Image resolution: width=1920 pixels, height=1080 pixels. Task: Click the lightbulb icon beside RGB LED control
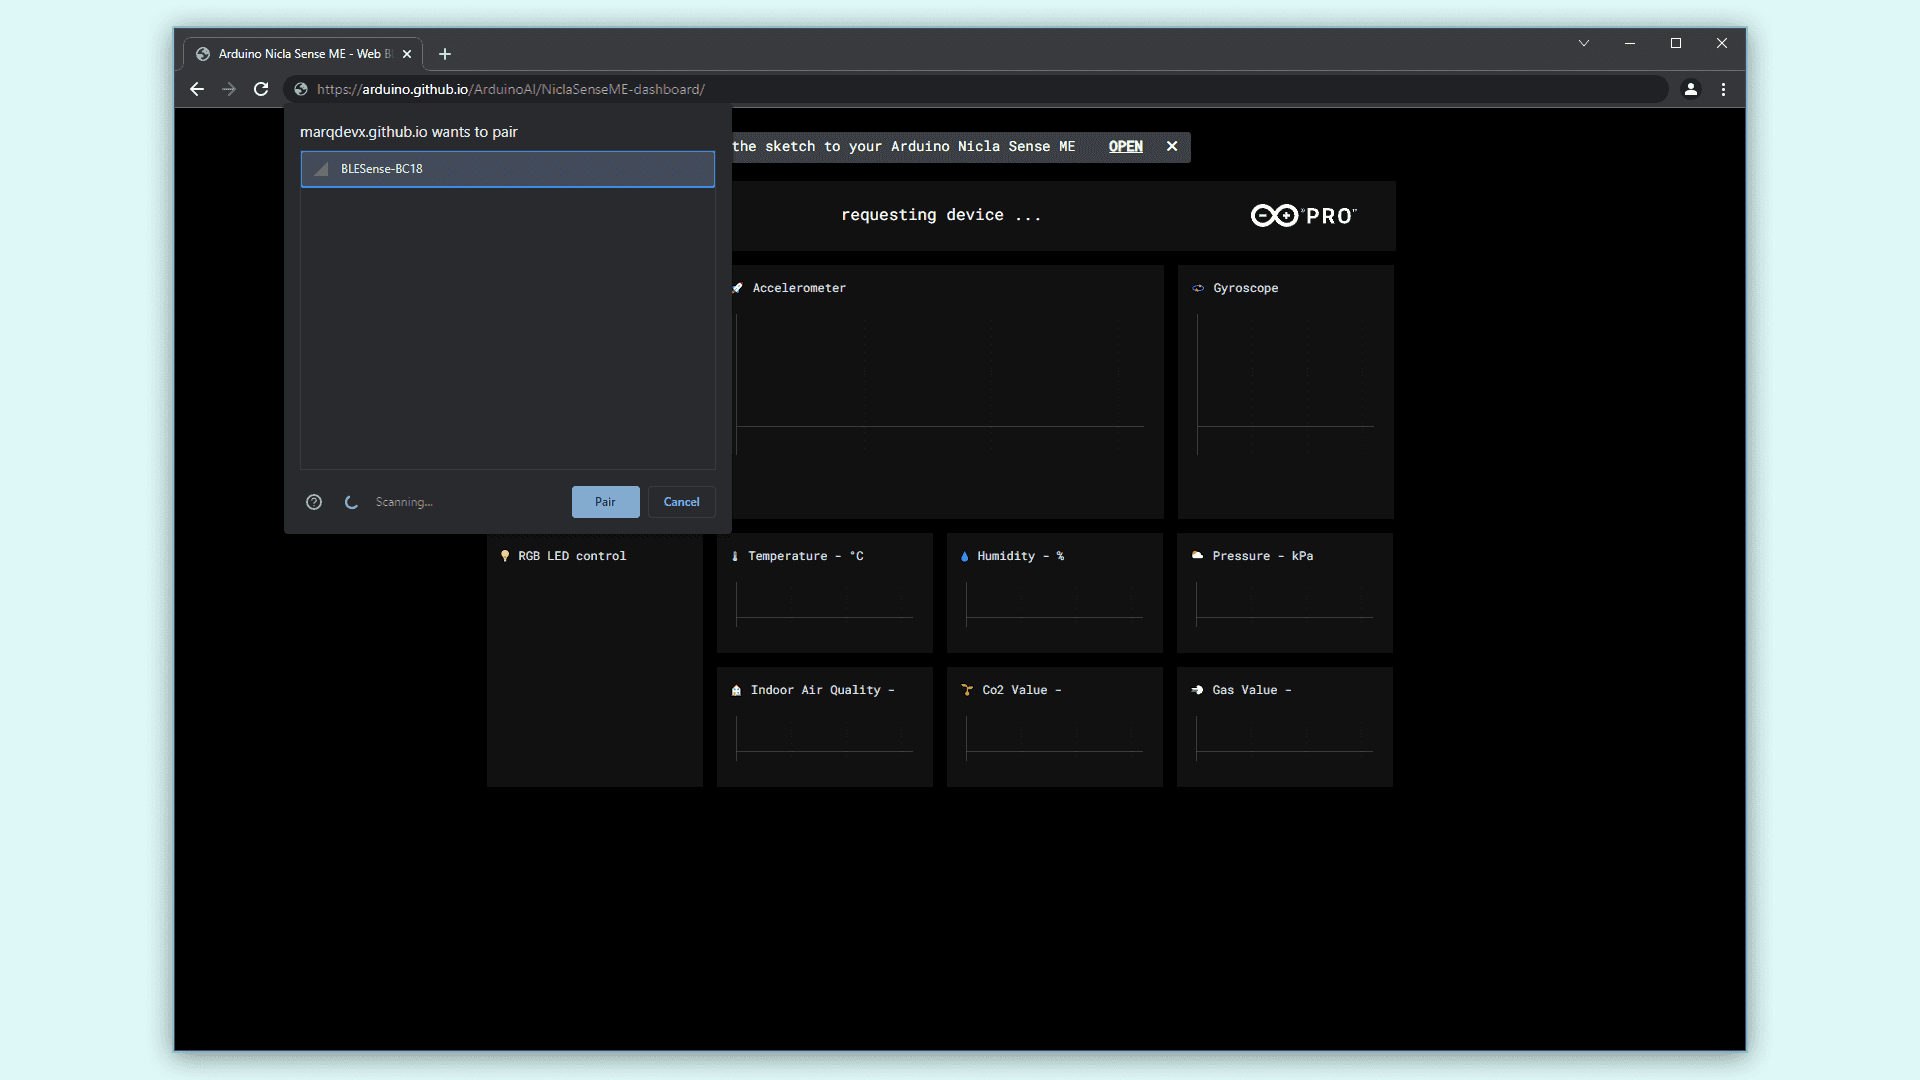pos(505,556)
